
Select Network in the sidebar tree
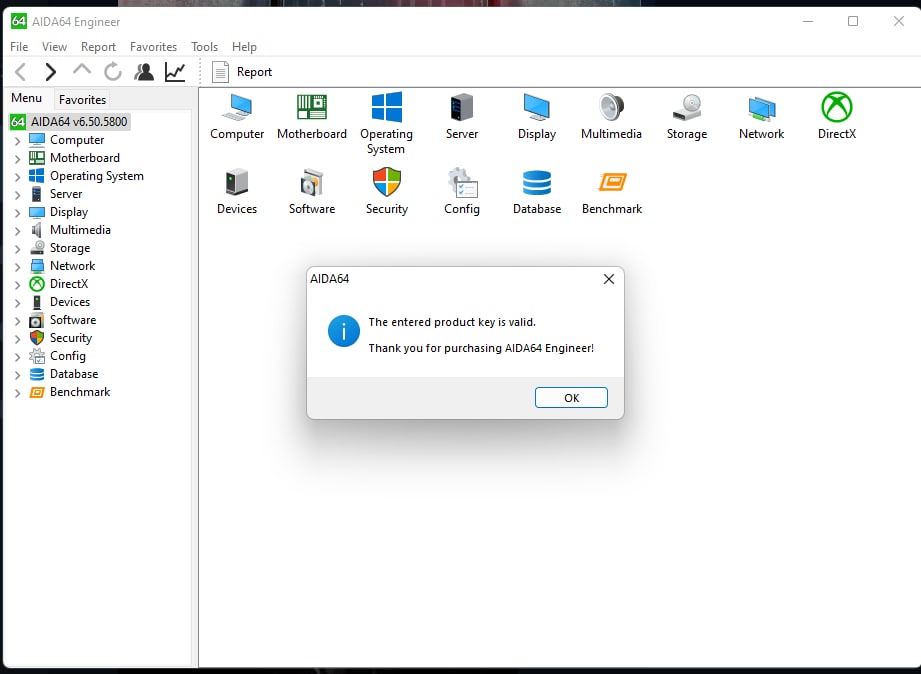(x=72, y=266)
